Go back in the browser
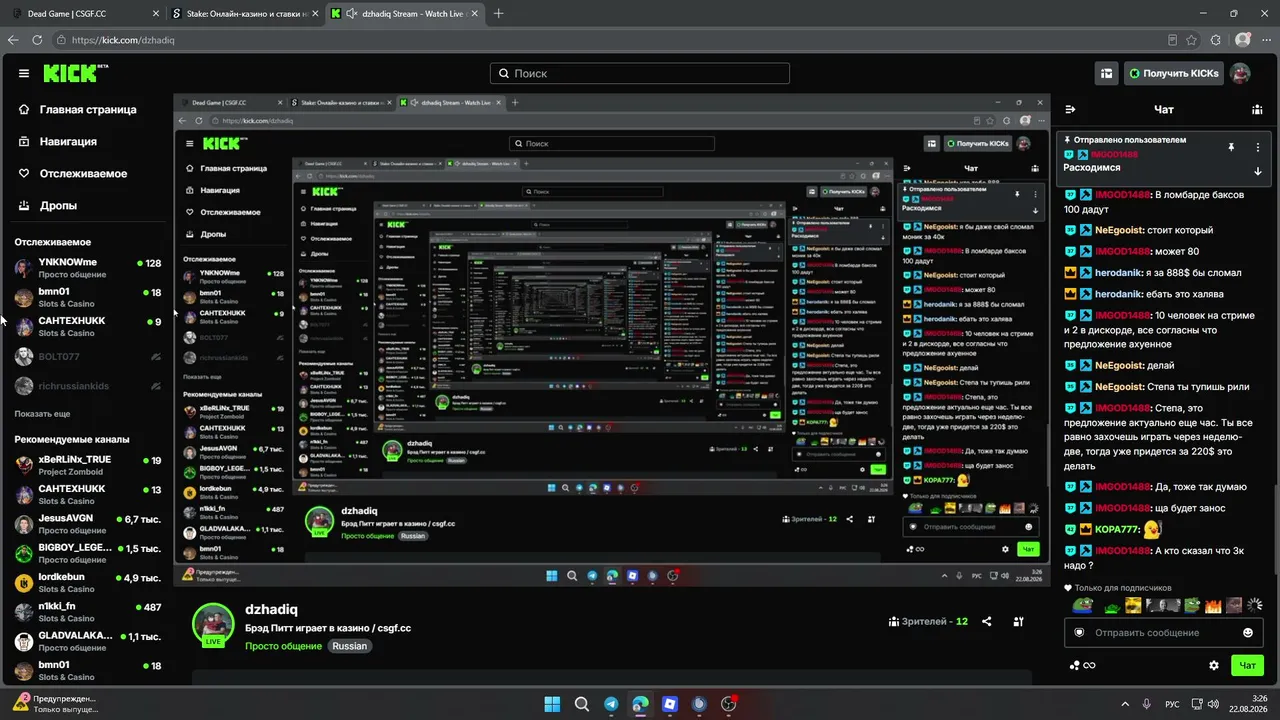Screen dimensions: 1280x720 pyautogui.click(x=13, y=40)
